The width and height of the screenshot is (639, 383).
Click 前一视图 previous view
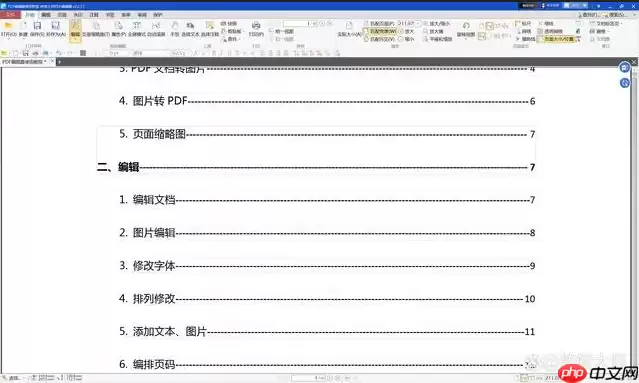281,31
